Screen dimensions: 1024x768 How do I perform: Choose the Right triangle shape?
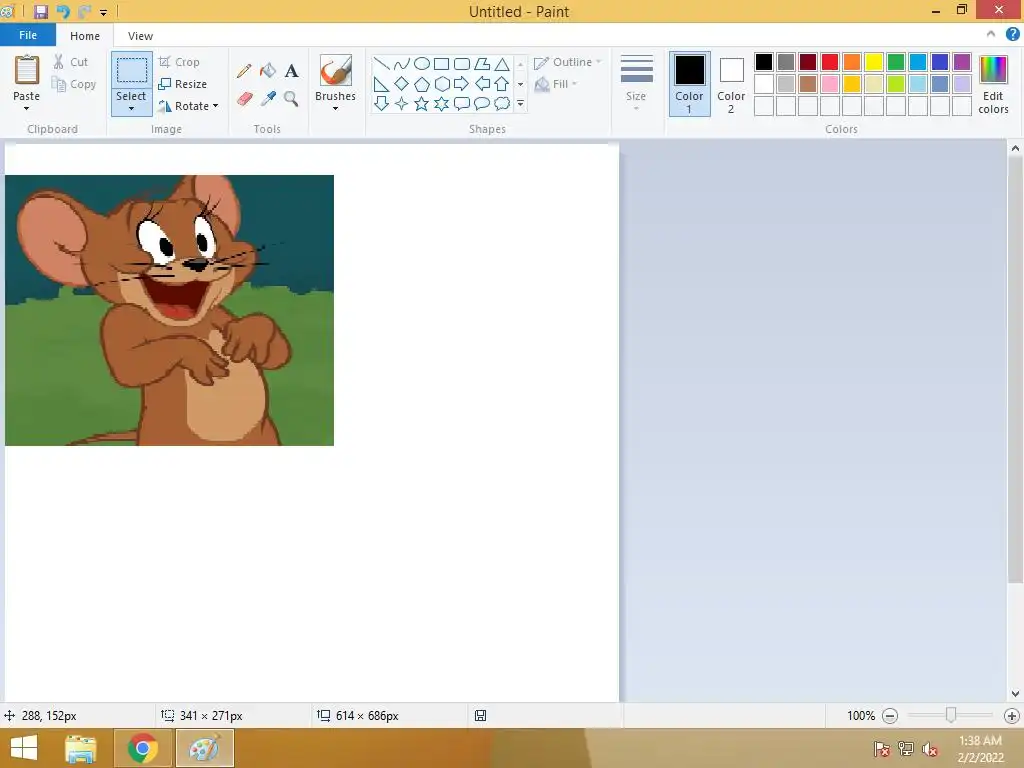point(381,84)
